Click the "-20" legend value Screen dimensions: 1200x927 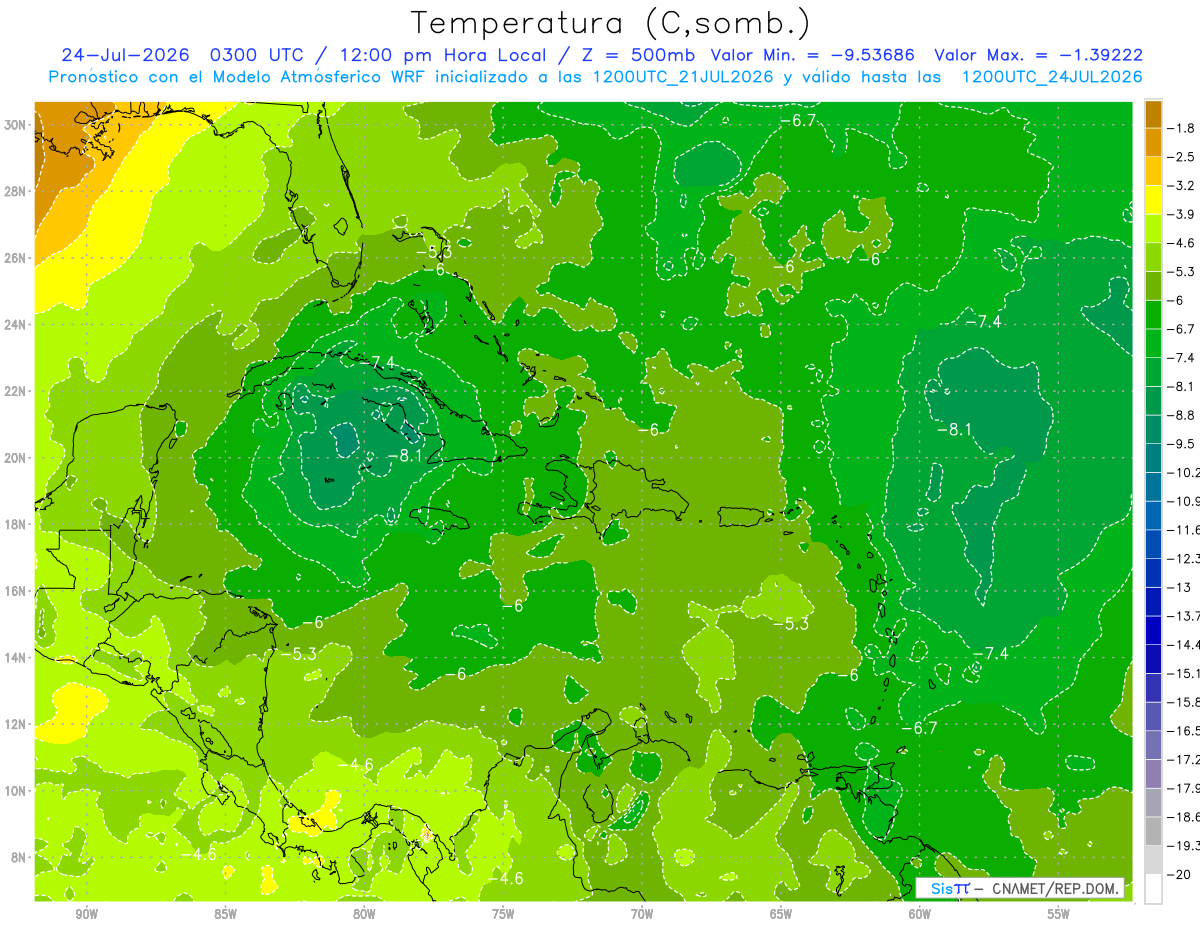(1179, 874)
